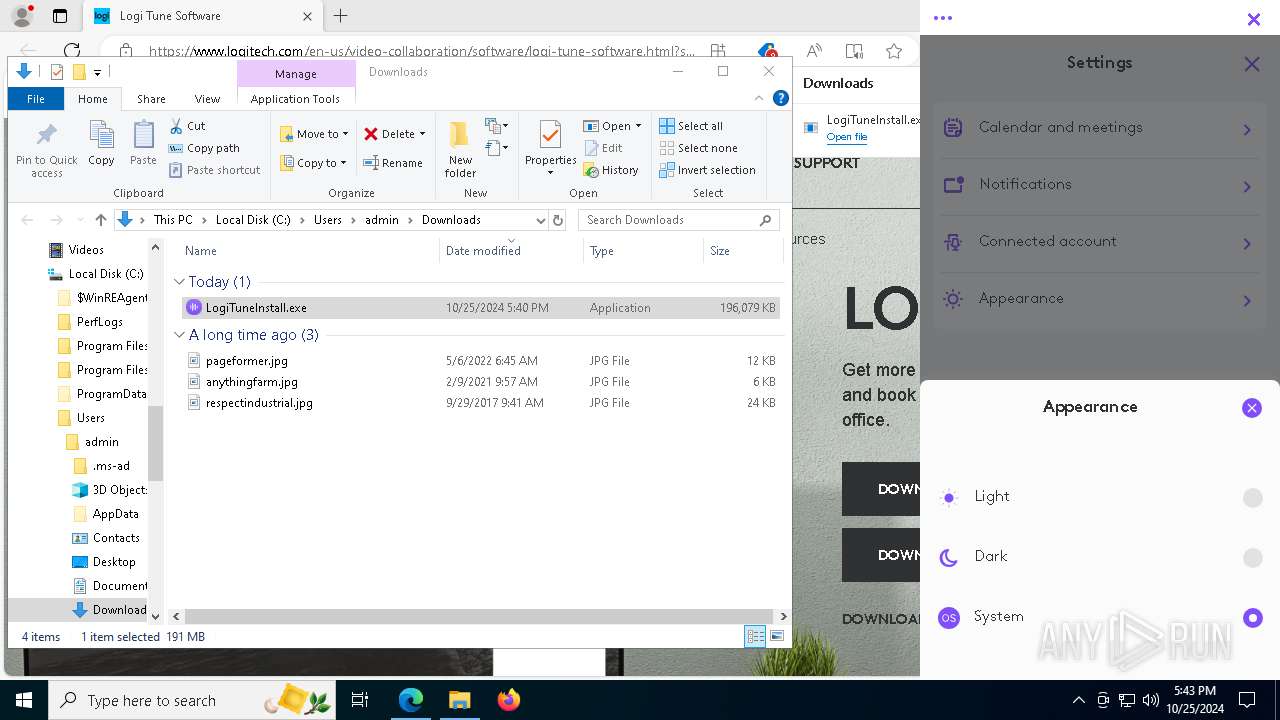Go up one folder level arrow

(100, 220)
